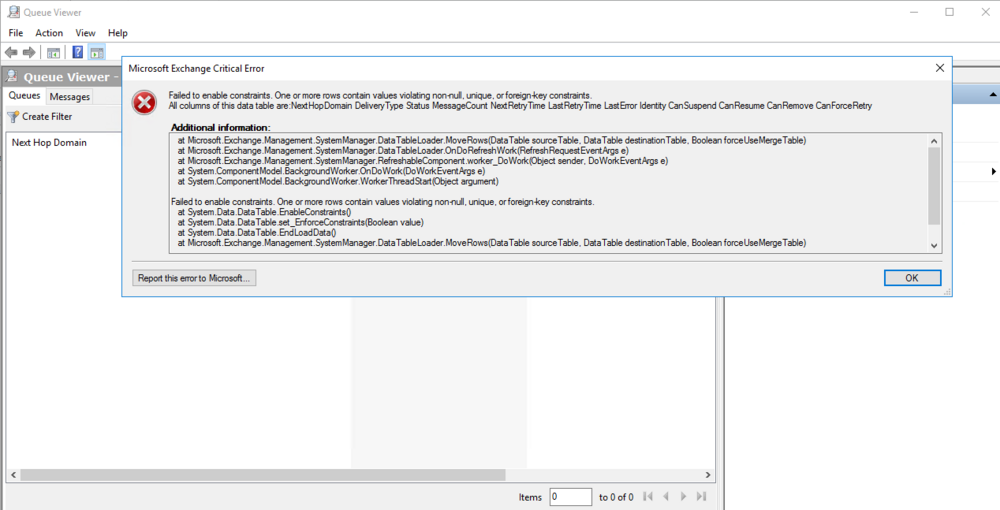This screenshot has width=1000, height=510.
Task: Click the Create Filter funnel icon
Action: [x=13, y=117]
